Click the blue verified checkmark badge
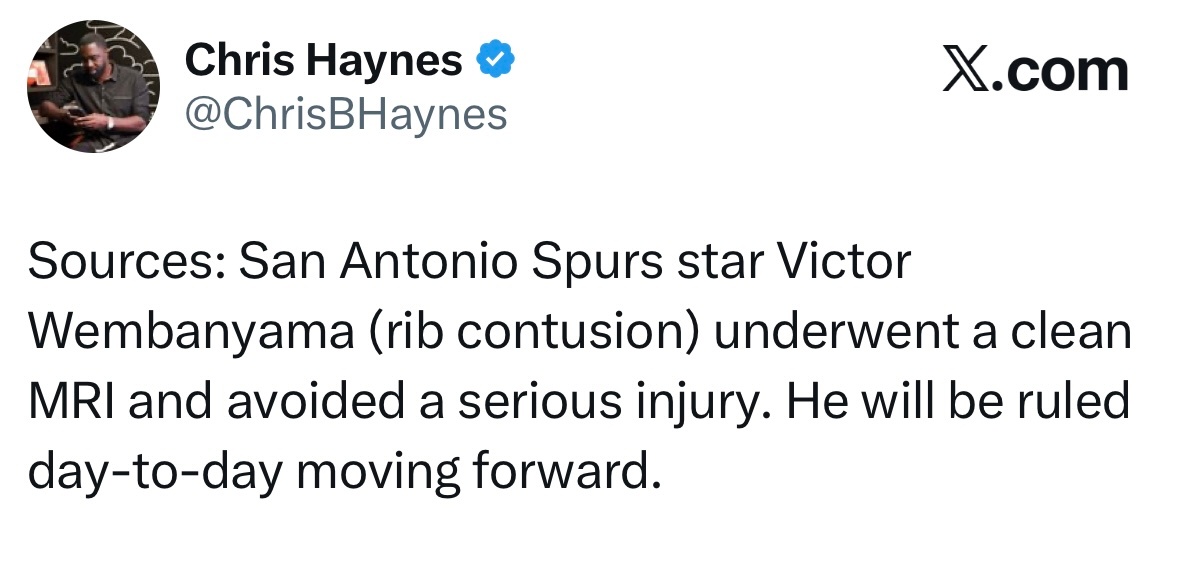The width and height of the screenshot is (1179, 566). coord(495,62)
